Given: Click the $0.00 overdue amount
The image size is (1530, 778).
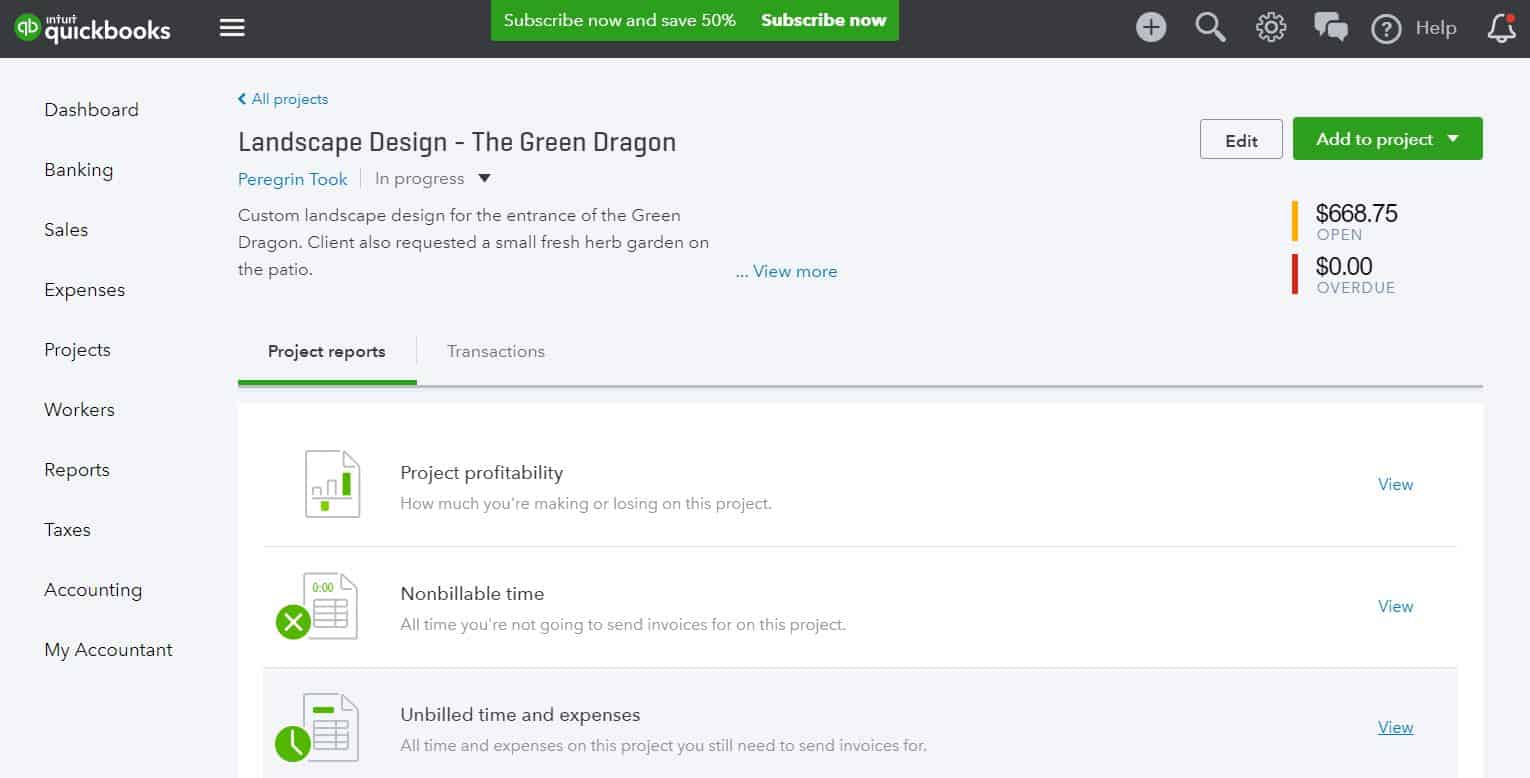Looking at the screenshot, I should pyautogui.click(x=1344, y=266).
